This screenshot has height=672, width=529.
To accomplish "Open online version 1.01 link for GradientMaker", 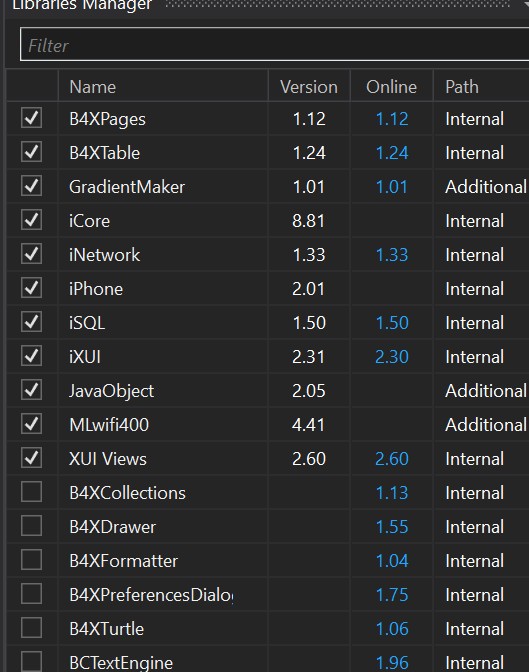I will pos(392,187).
